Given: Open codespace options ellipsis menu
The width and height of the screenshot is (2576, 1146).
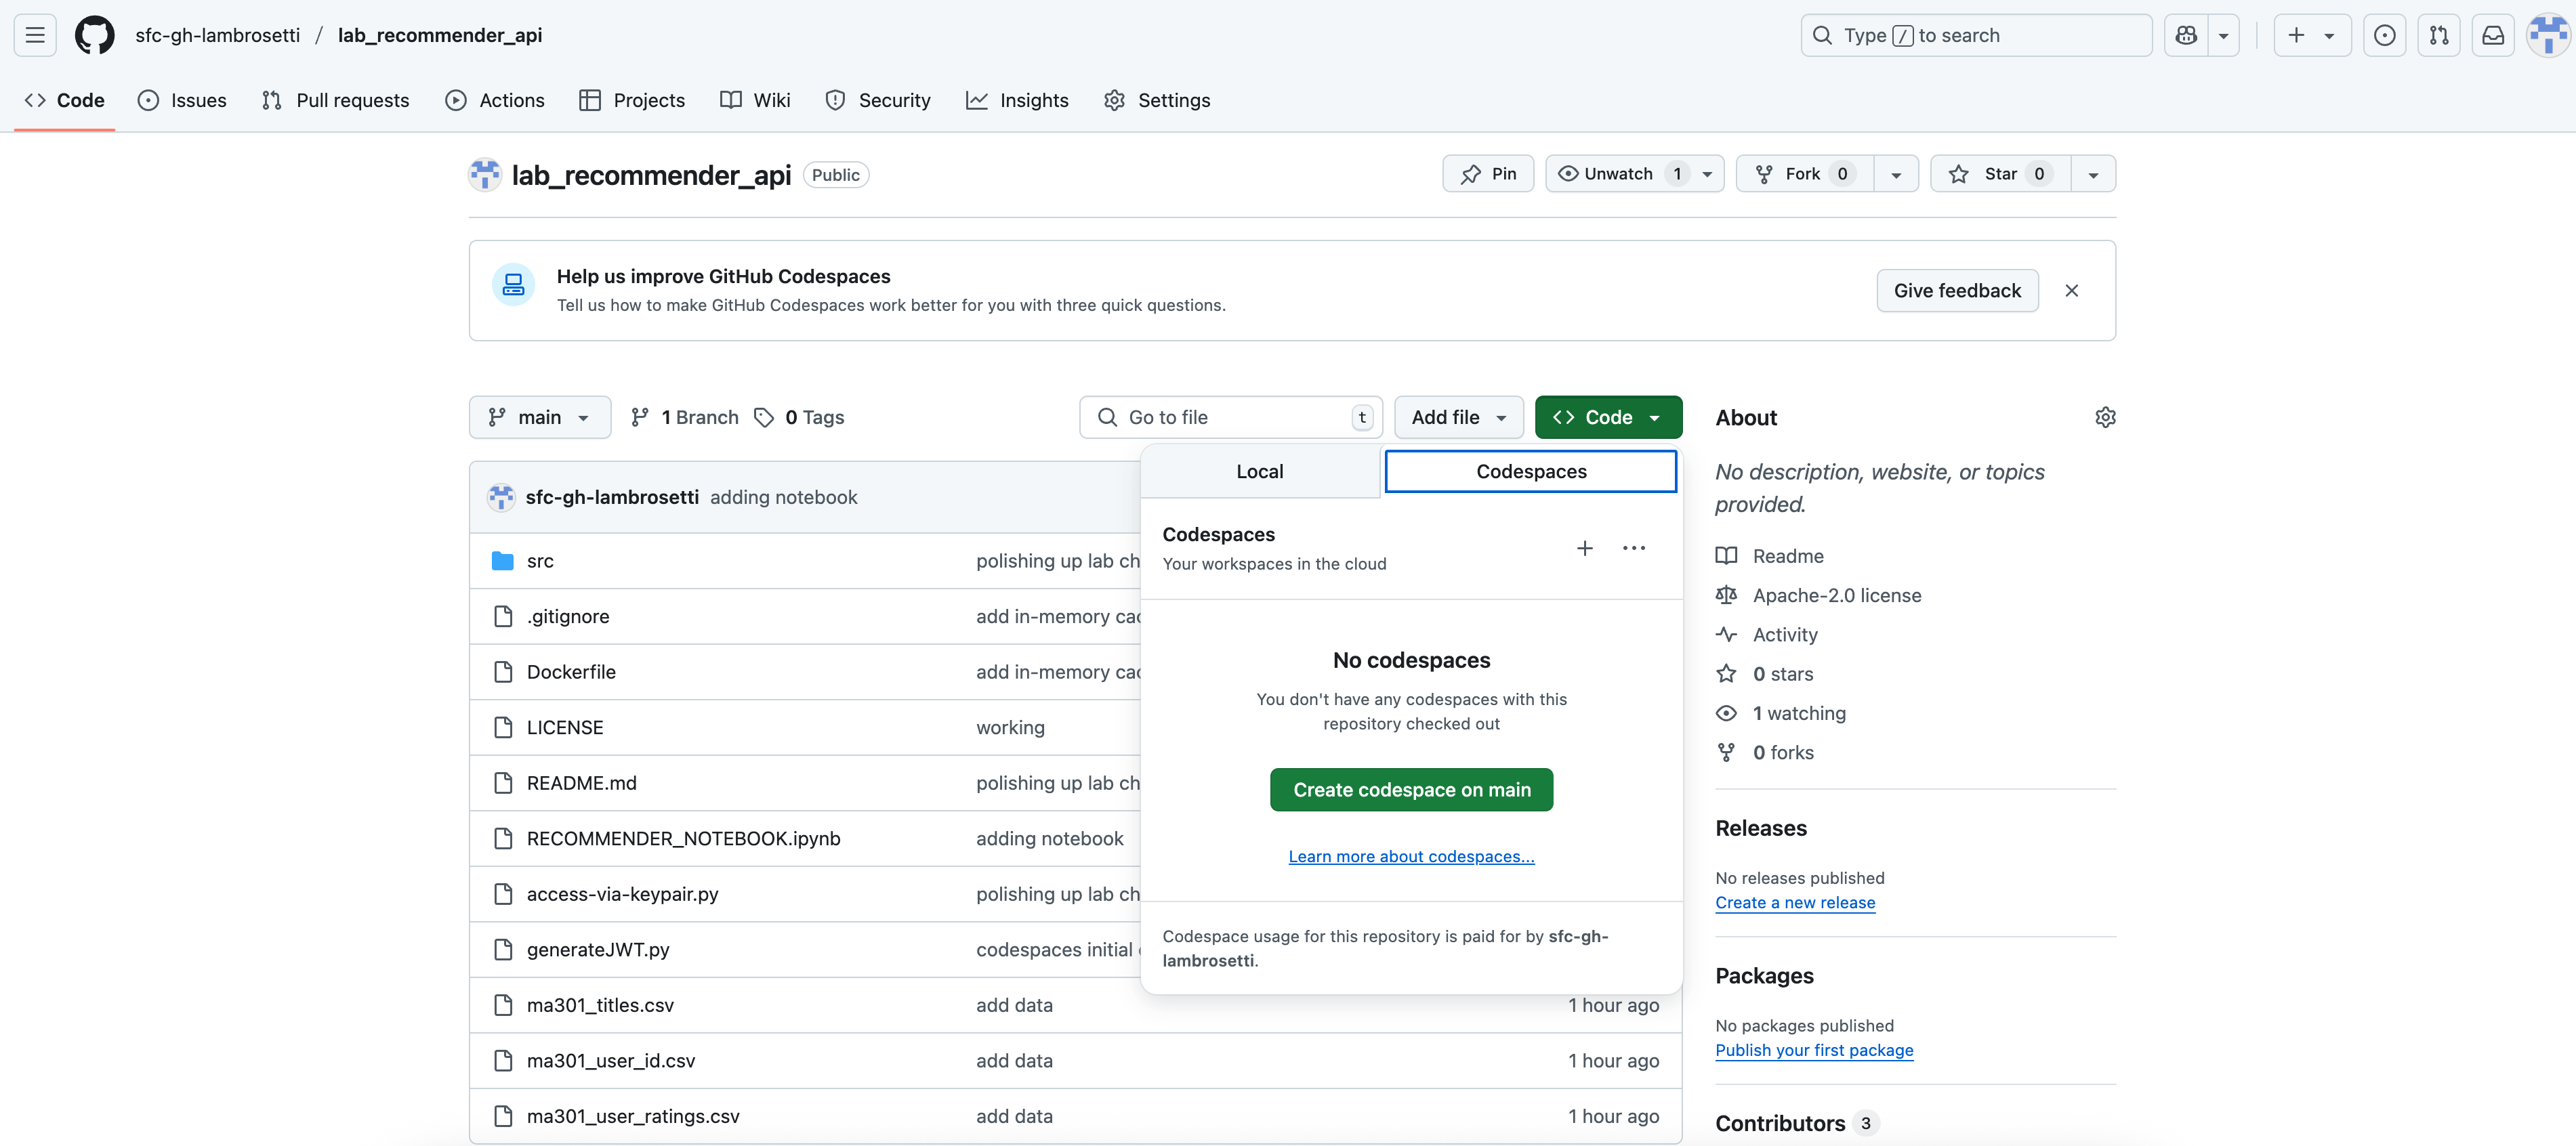Looking at the screenshot, I should (x=1634, y=548).
